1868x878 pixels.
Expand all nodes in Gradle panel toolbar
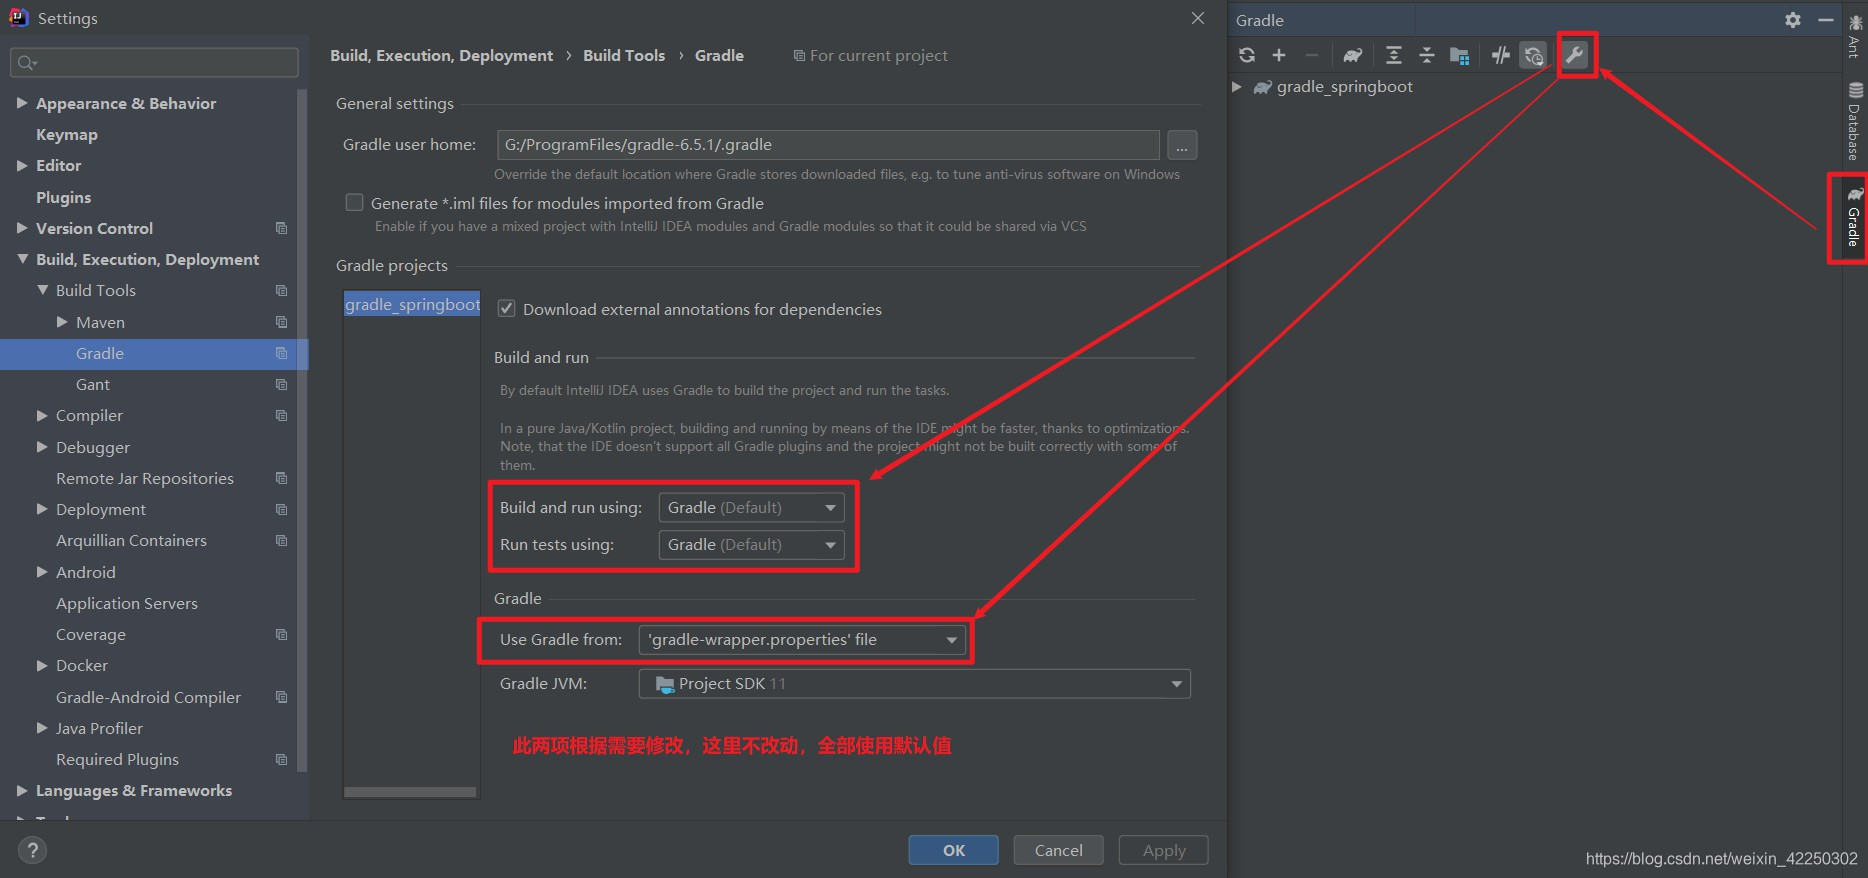coord(1394,55)
